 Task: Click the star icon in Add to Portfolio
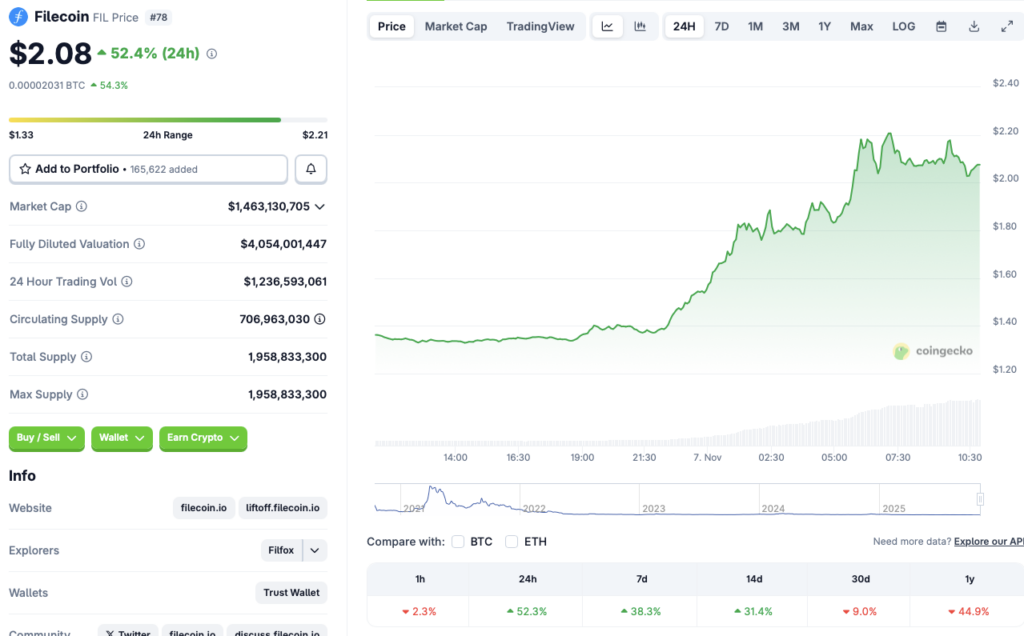27,168
